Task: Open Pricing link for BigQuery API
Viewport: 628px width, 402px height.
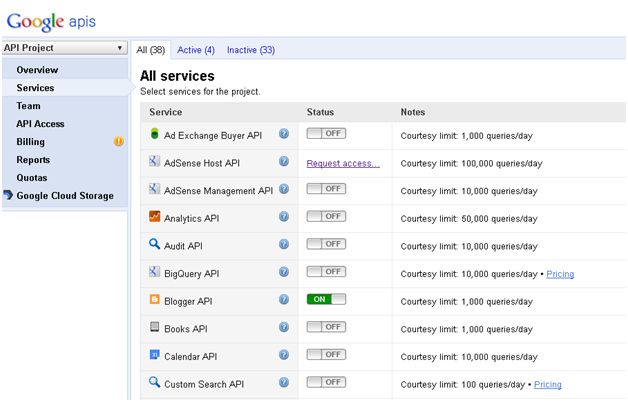Action: tap(560, 274)
